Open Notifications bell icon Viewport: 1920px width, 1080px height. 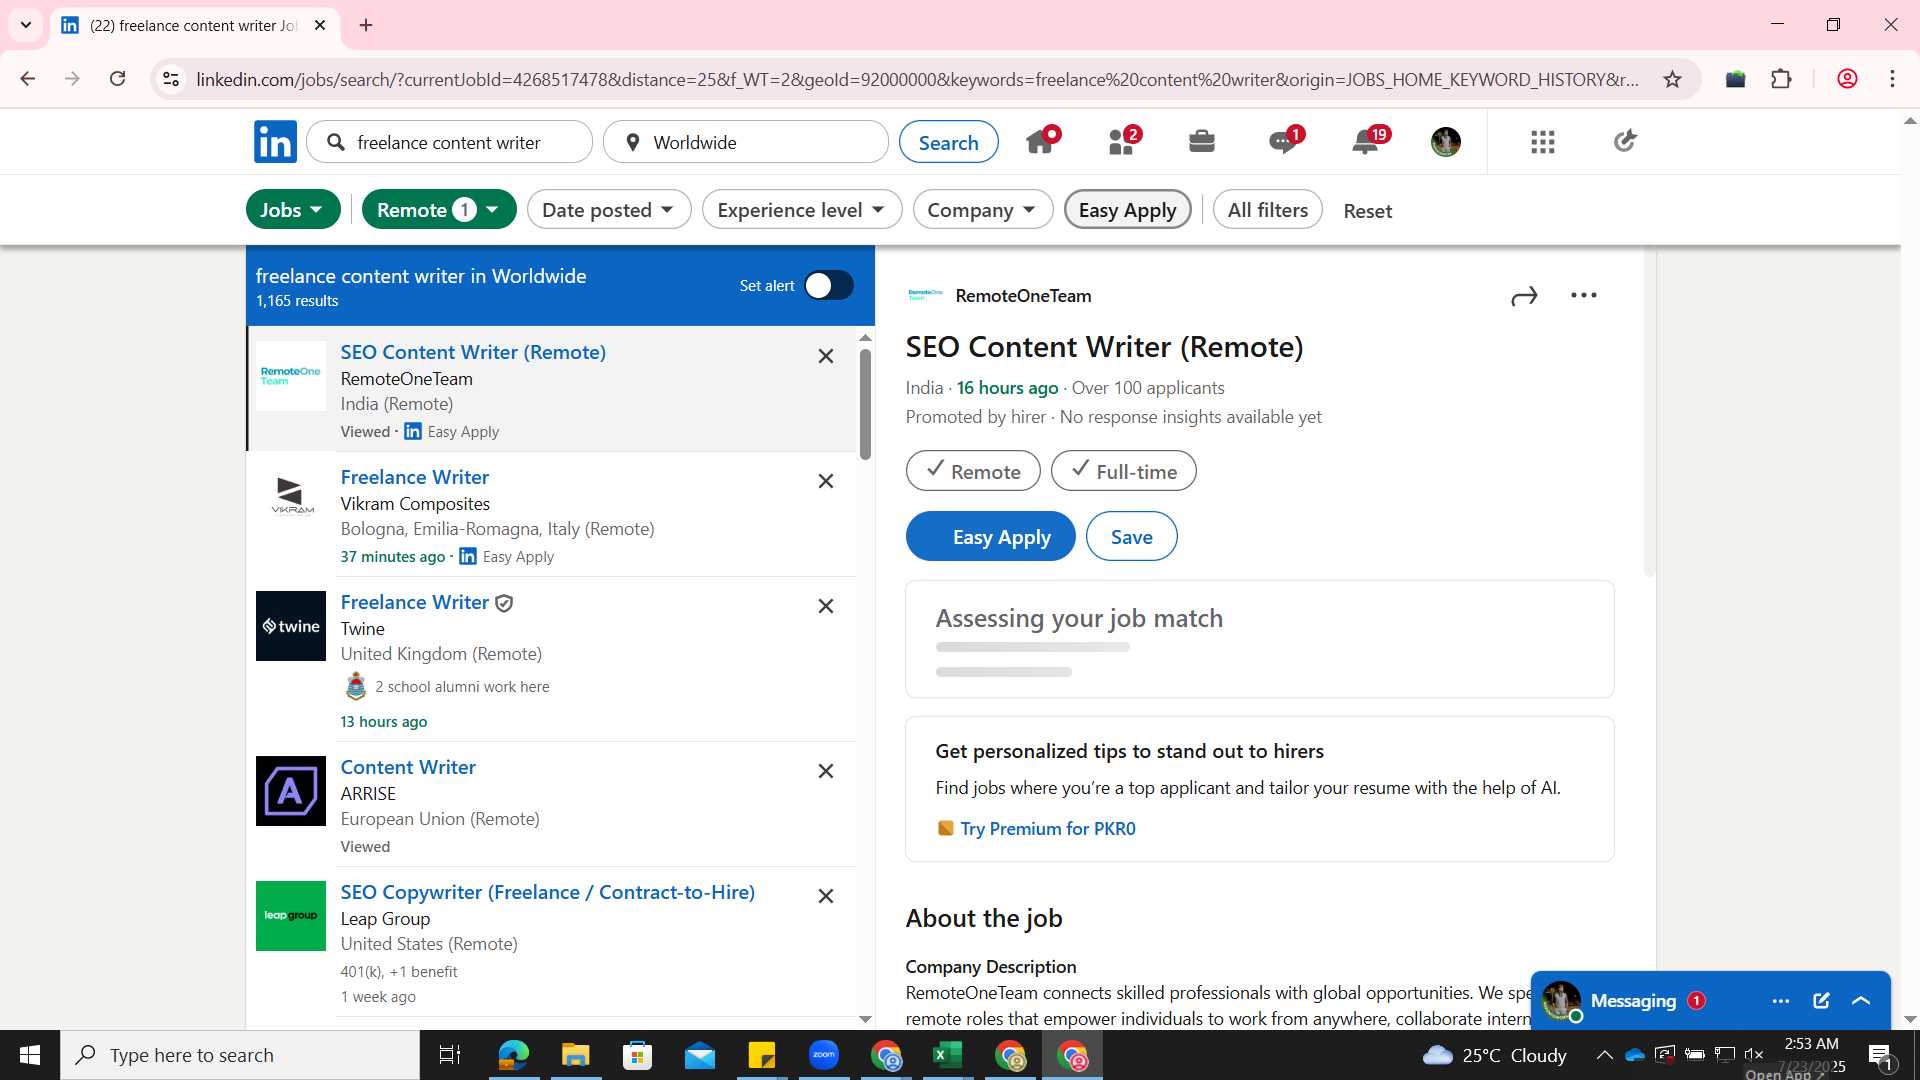[x=1366, y=141]
